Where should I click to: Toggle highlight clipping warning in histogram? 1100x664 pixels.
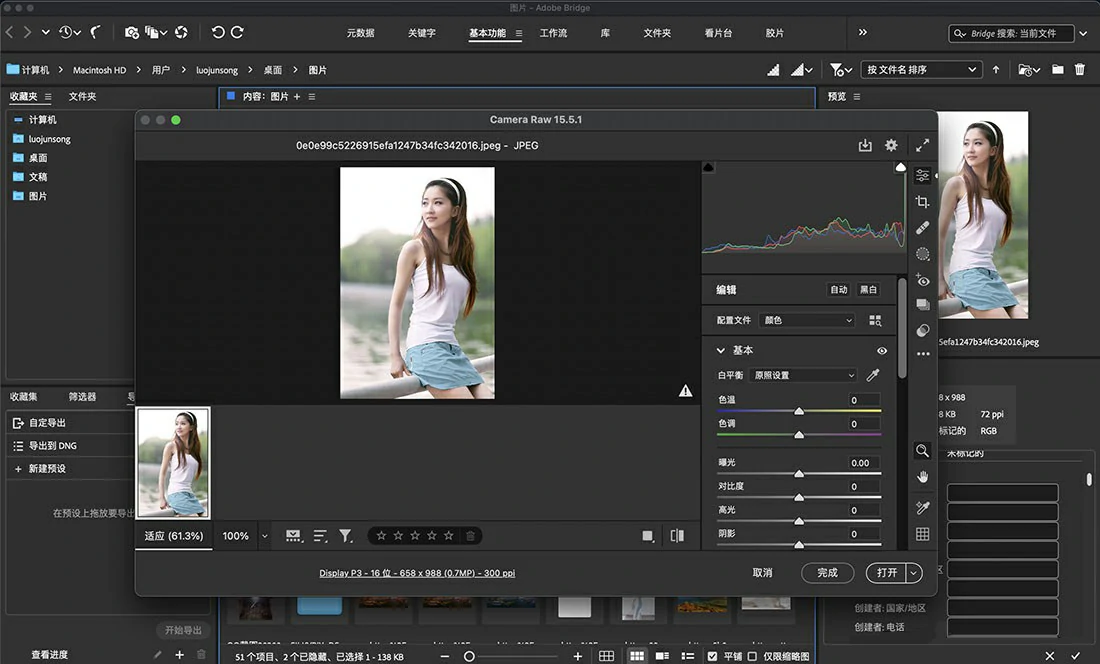point(900,167)
